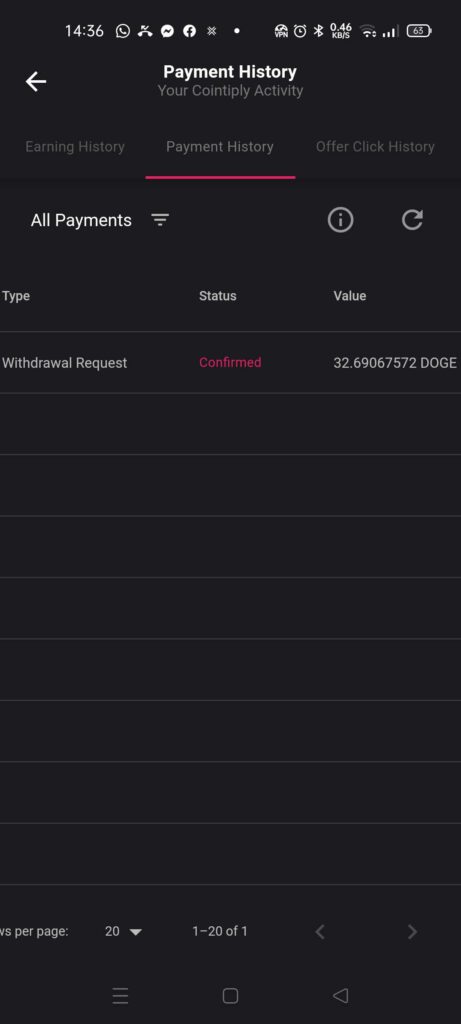Open the filter list icon beside All Payments
The image size is (461, 1024).
(x=160, y=220)
